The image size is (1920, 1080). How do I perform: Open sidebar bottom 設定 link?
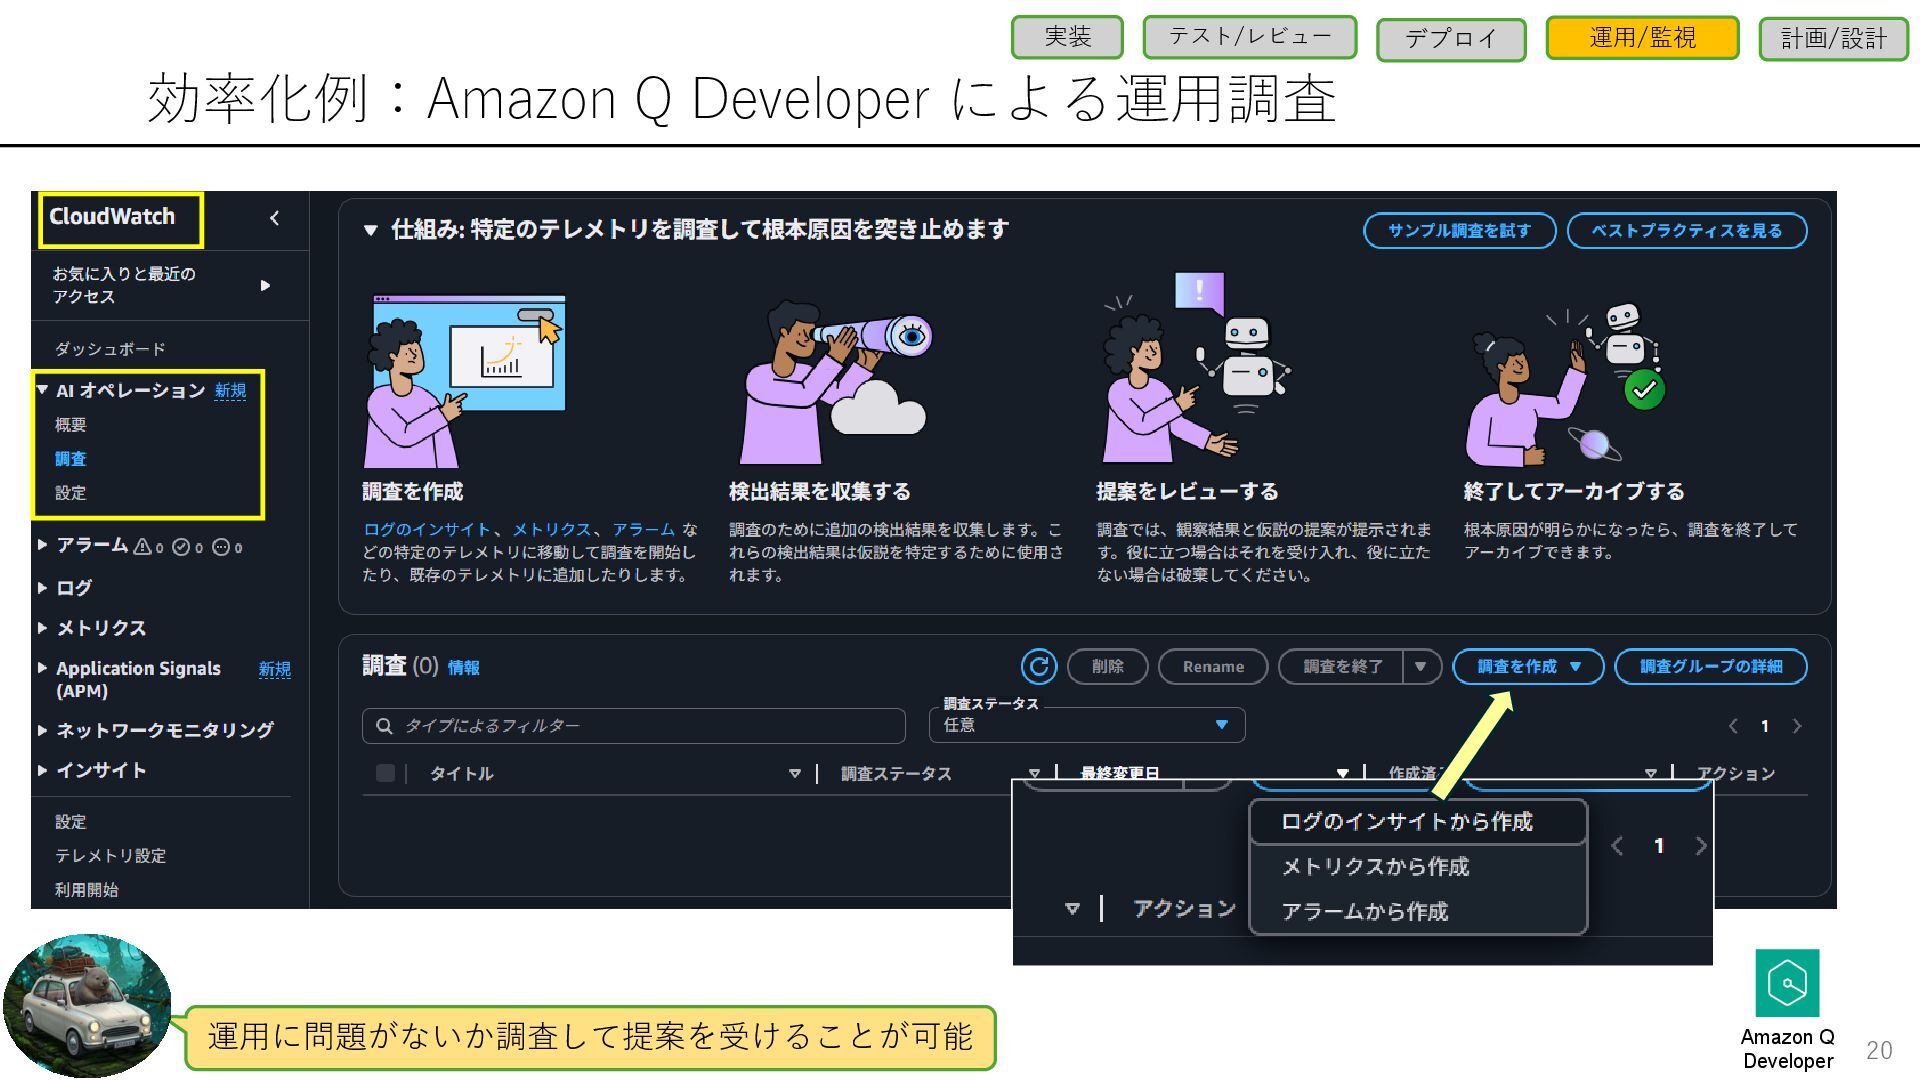tap(70, 822)
